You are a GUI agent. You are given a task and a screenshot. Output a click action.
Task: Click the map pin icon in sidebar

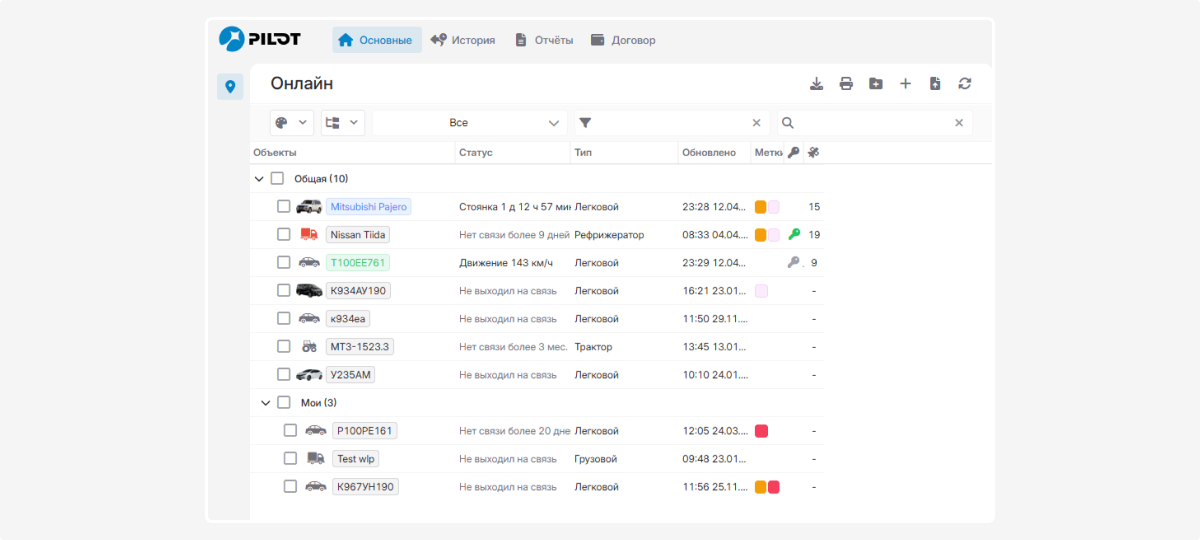point(230,87)
